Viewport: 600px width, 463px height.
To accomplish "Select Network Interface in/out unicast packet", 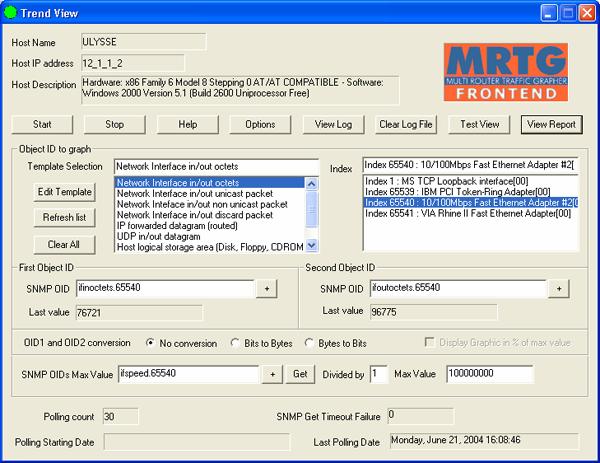I will point(194,193).
